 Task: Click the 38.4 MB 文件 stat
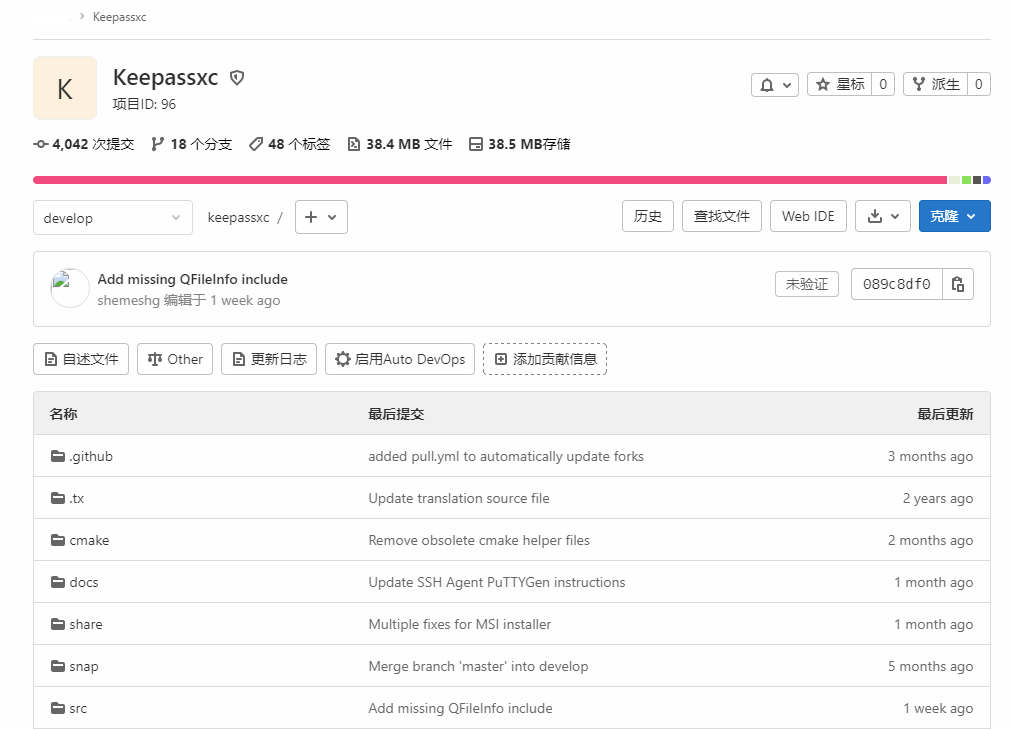(x=400, y=144)
